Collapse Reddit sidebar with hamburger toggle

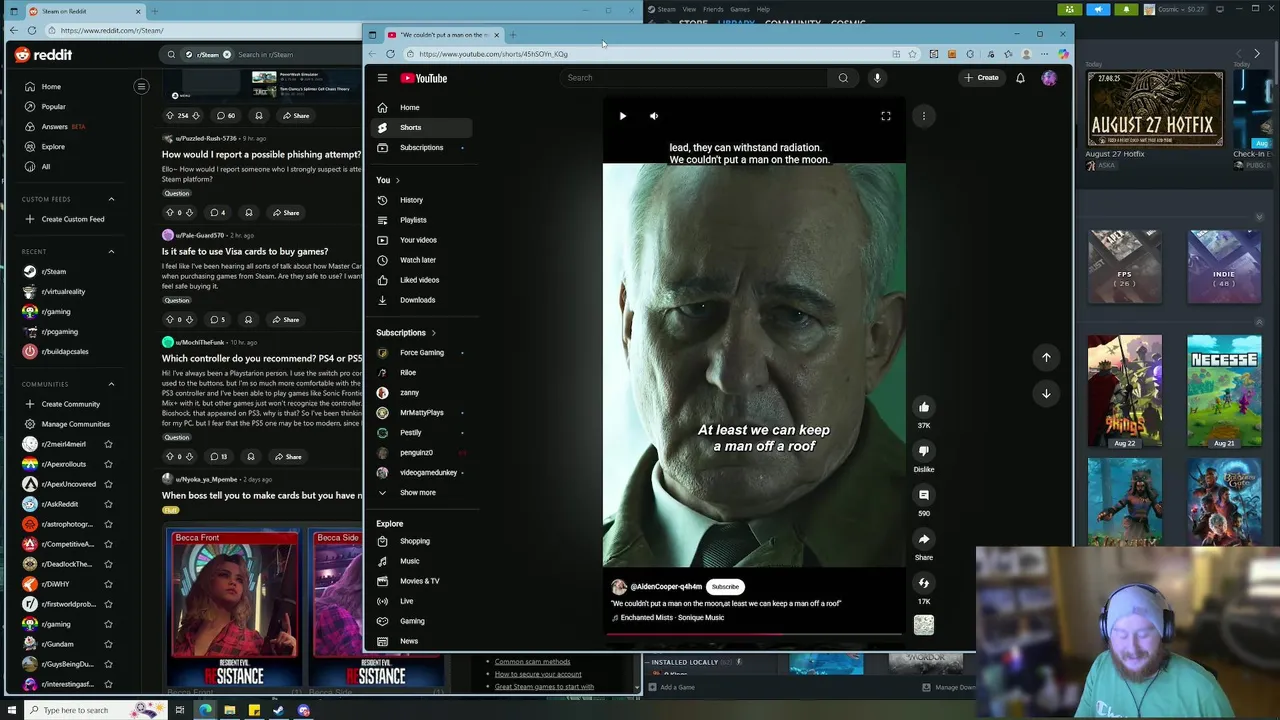coord(141,87)
